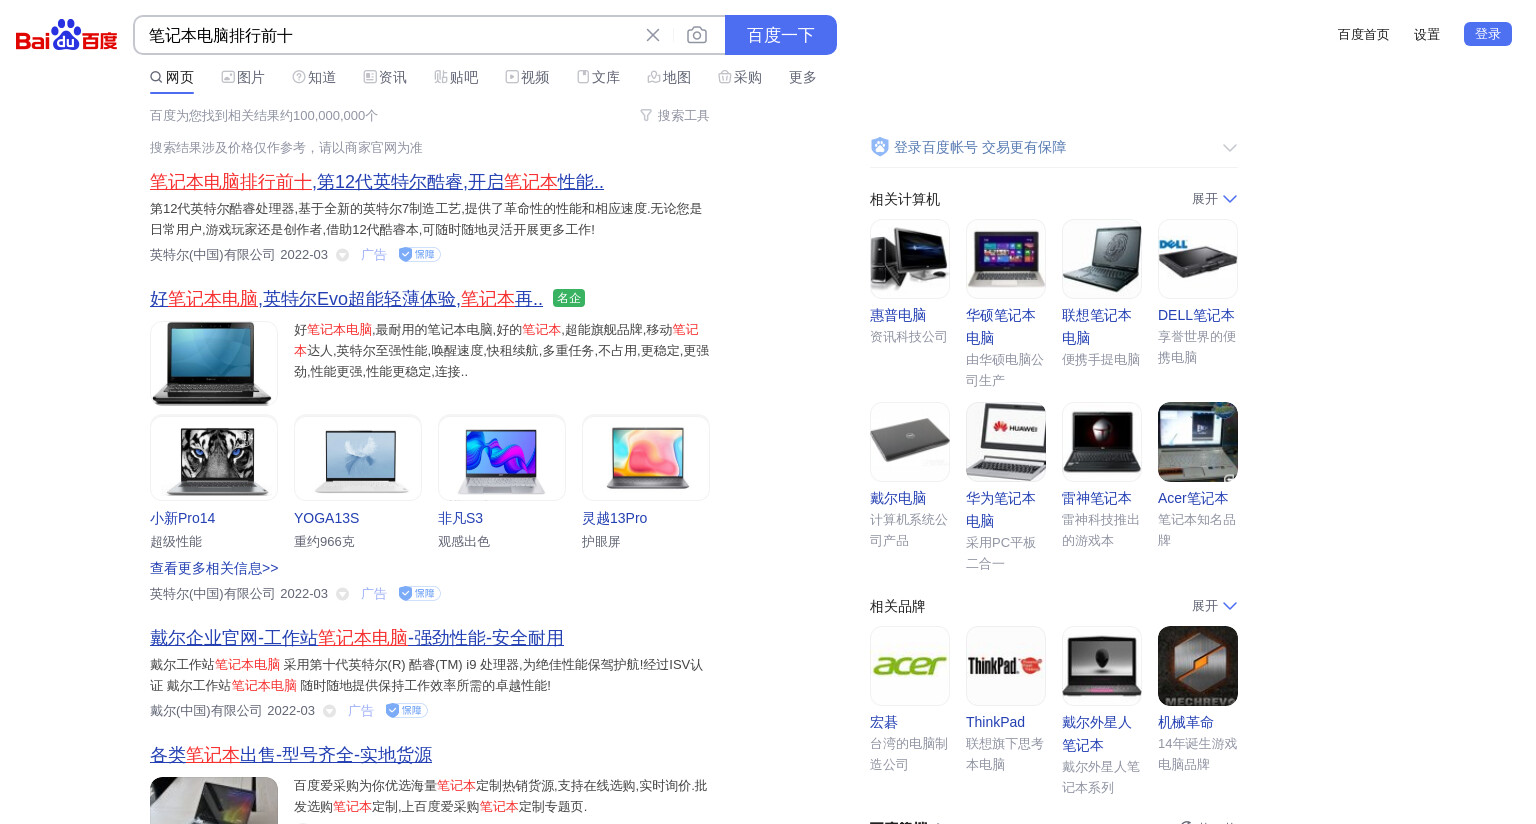
Task: Click the laptop thumbnail beside Evo result
Action: coord(214,363)
